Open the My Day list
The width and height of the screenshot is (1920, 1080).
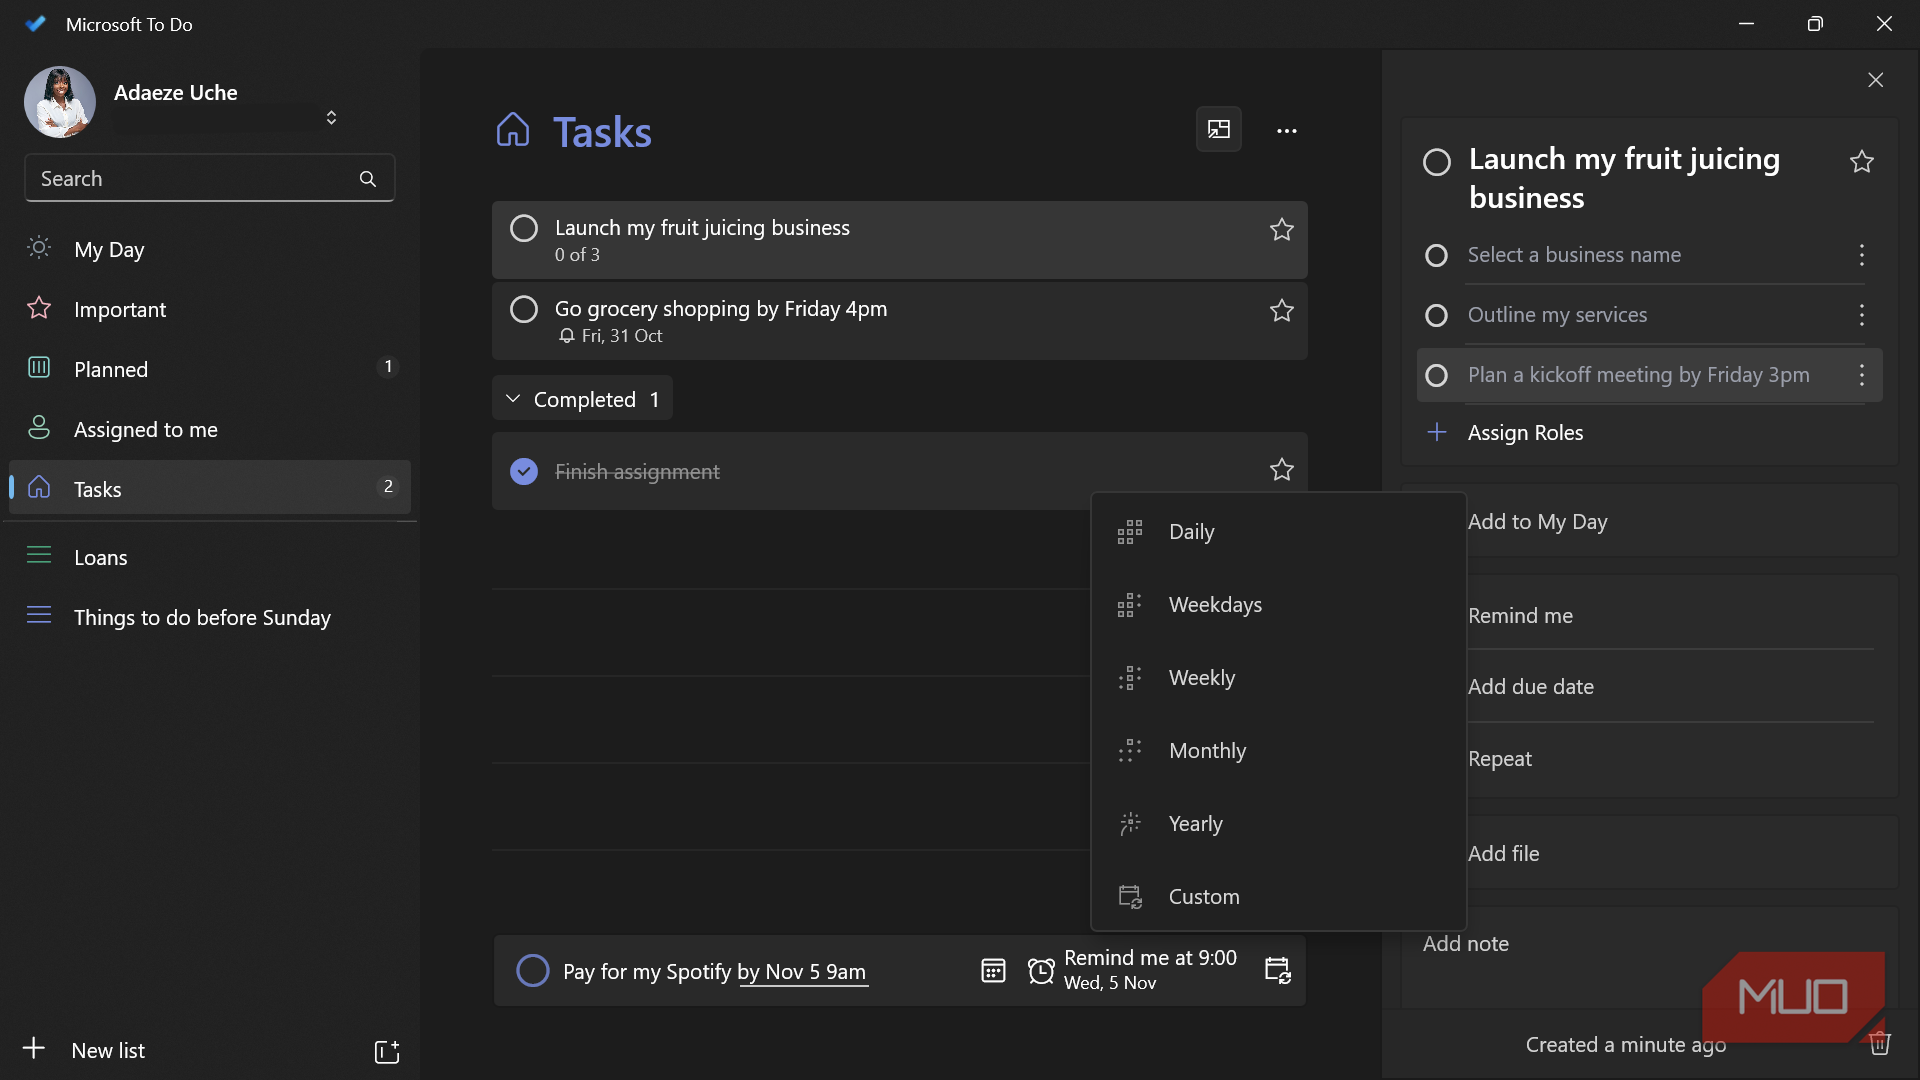(x=210, y=249)
